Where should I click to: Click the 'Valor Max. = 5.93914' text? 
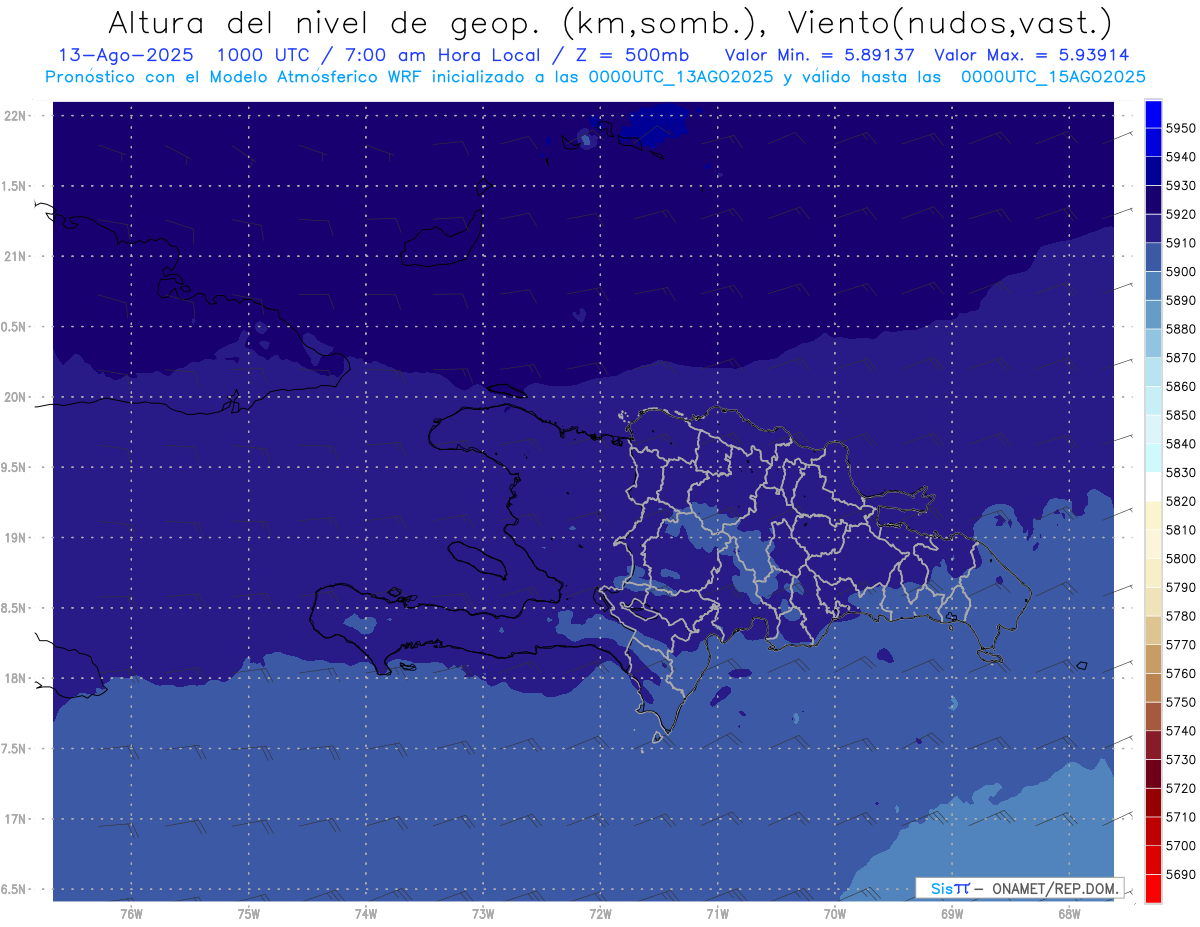[1031, 55]
